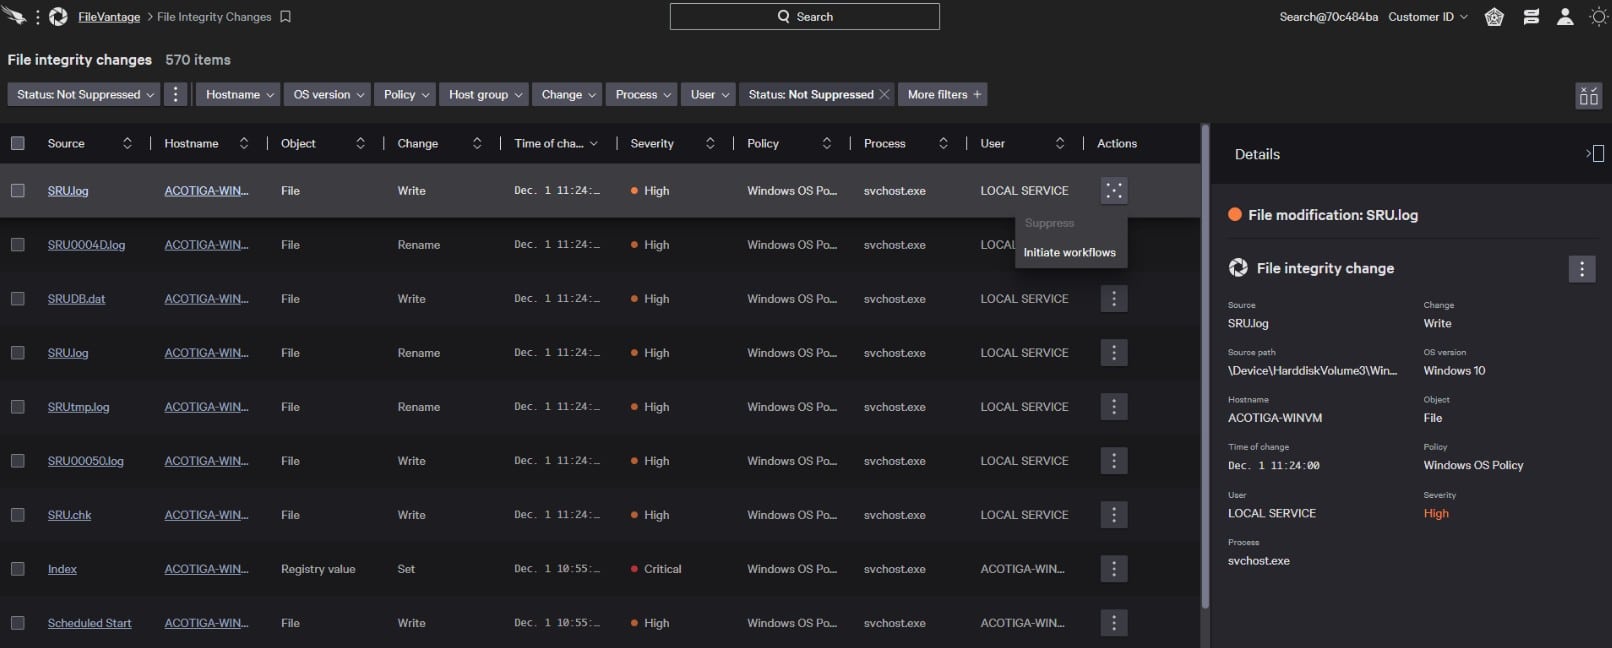The height and width of the screenshot is (648, 1612).
Task: Select the Critical severity cell
Action: coord(656,569)
